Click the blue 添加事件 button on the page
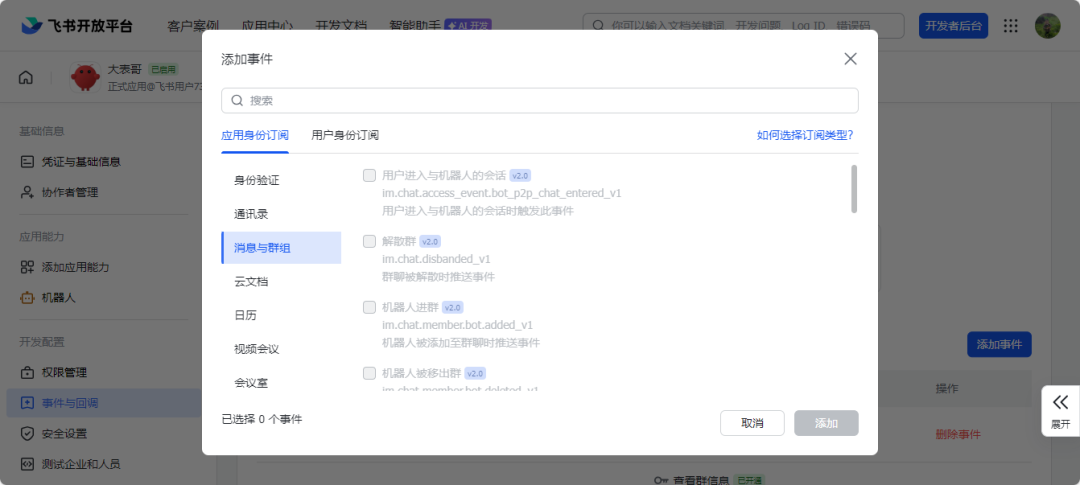 coord(999,344)
